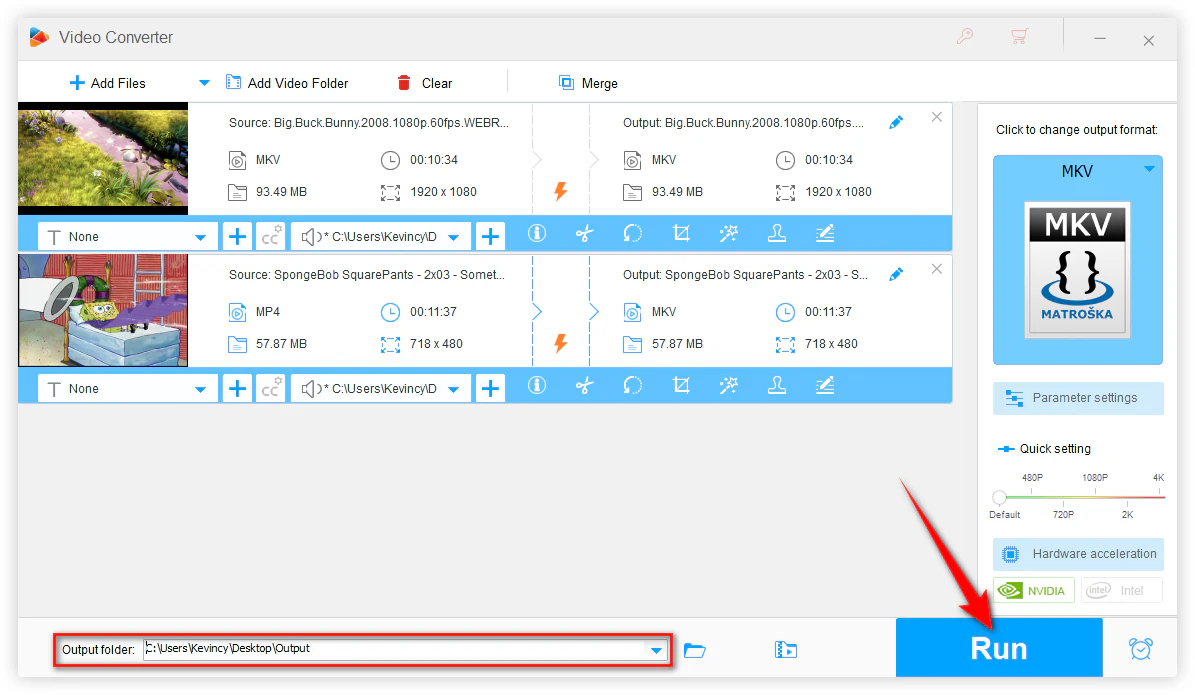This screenshot has width=1195, height=695.
Task: Select the crop icon in the first video row
Action: coord(681,234)
